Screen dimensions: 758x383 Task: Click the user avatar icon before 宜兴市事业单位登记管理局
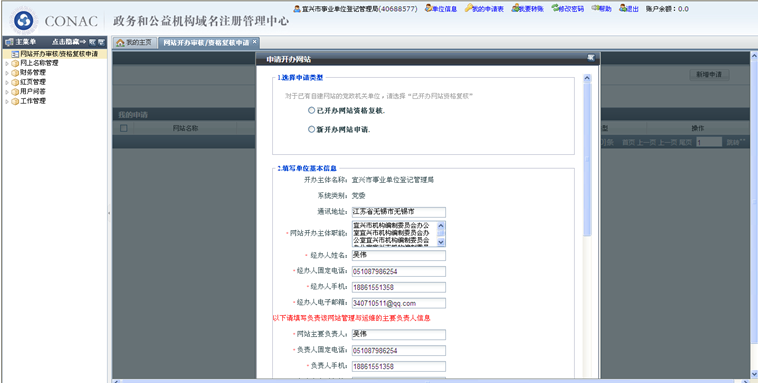297,9
